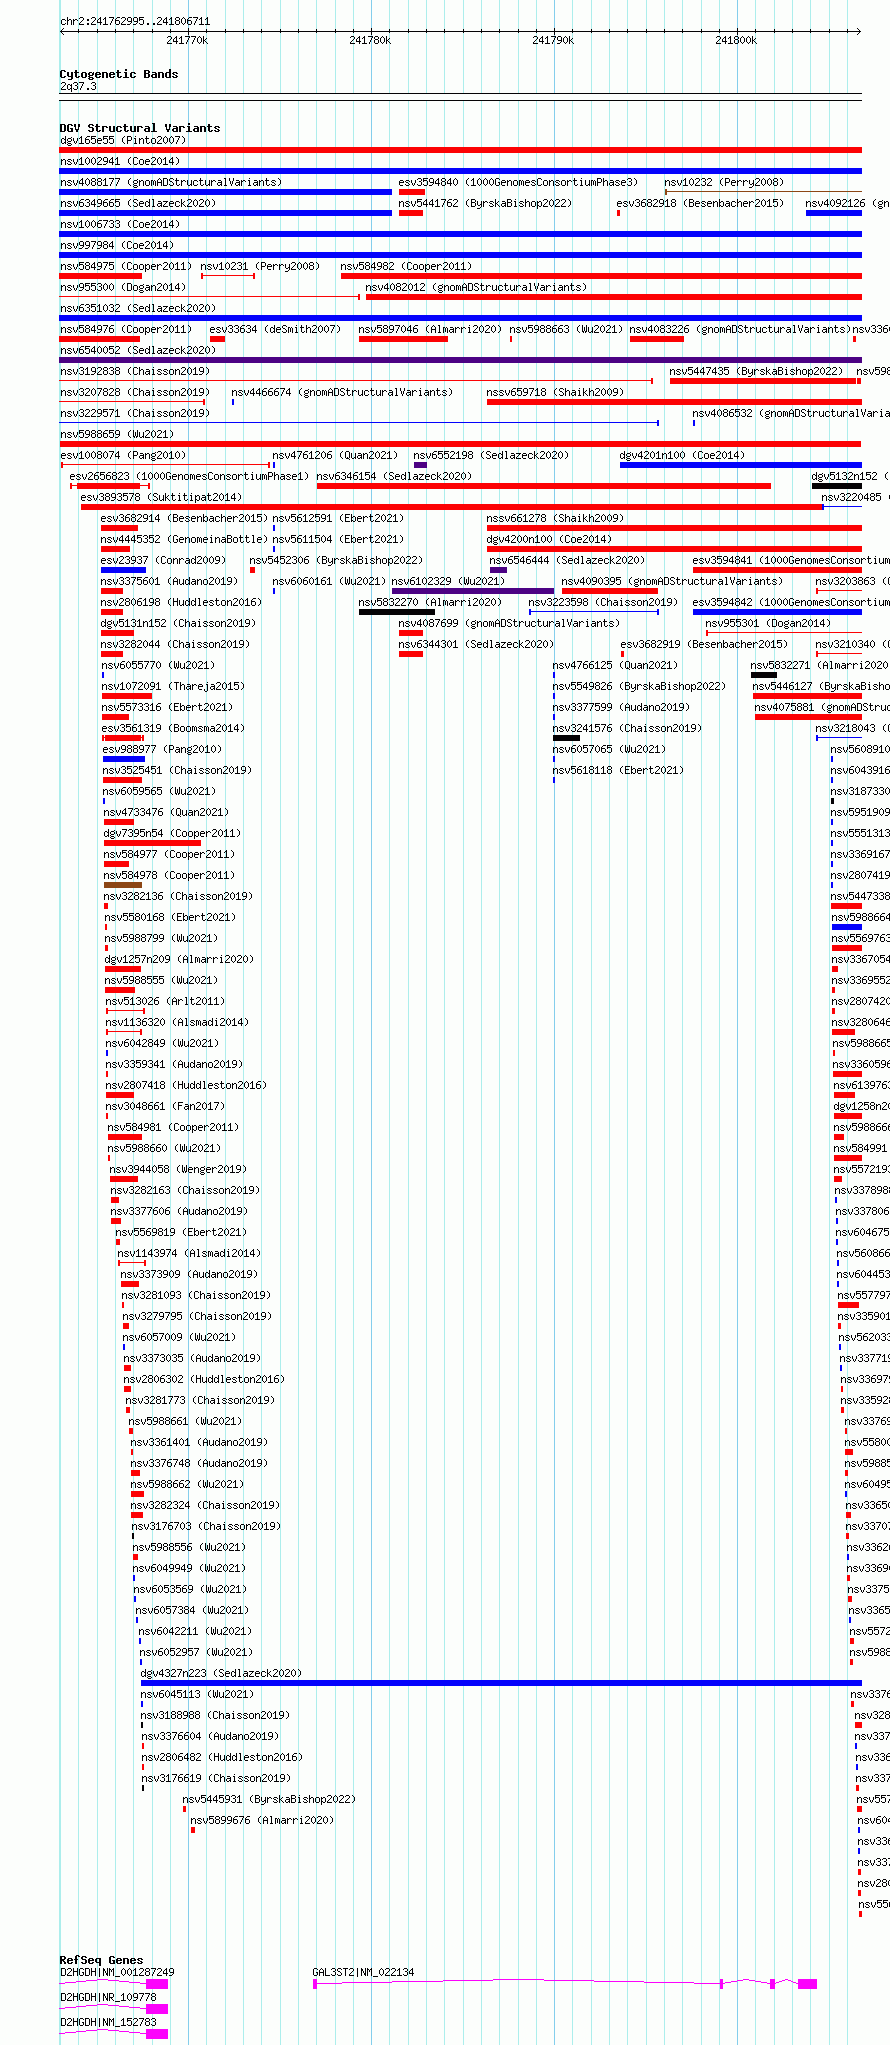Click the 2q37.3 cytogenetic band label
890x2045 pixels.
(x=78, y=86)
